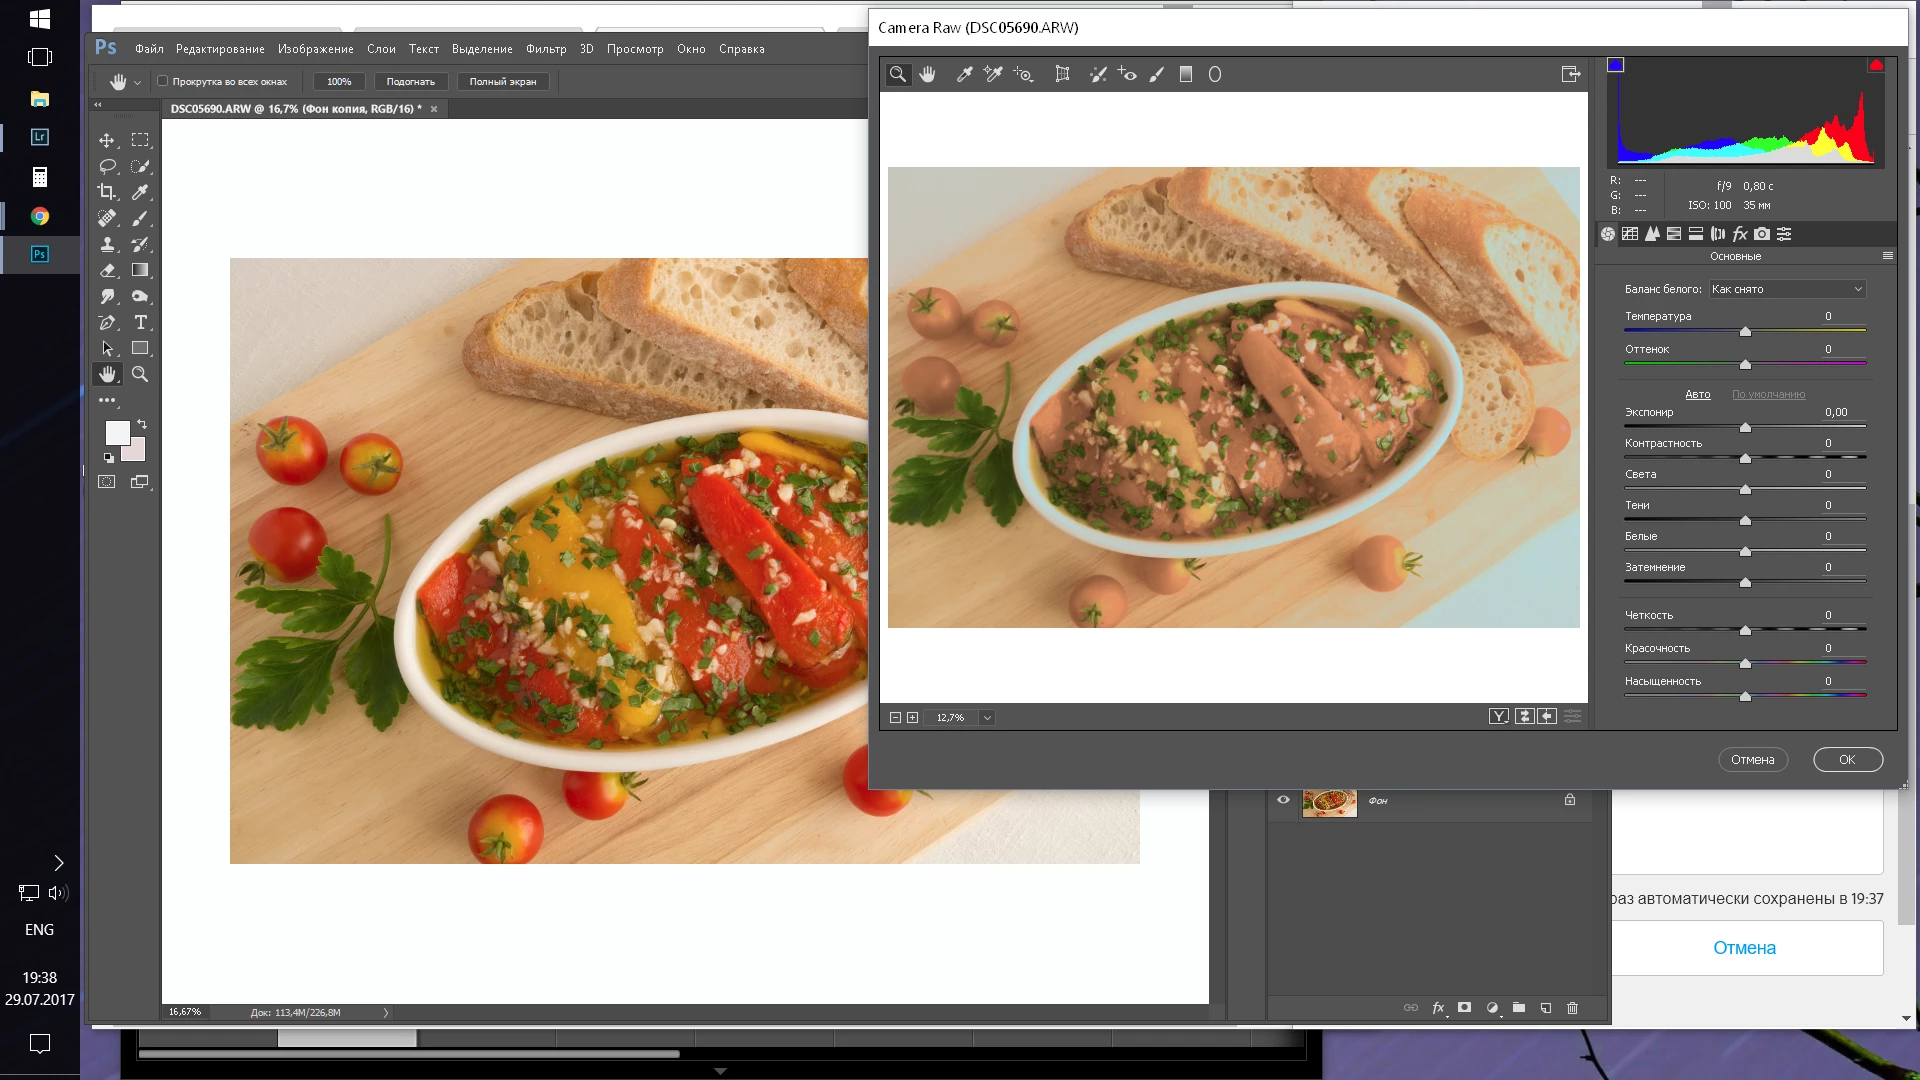
Task: Click the Экспонир slider handle
Action: coord(1745,427)
